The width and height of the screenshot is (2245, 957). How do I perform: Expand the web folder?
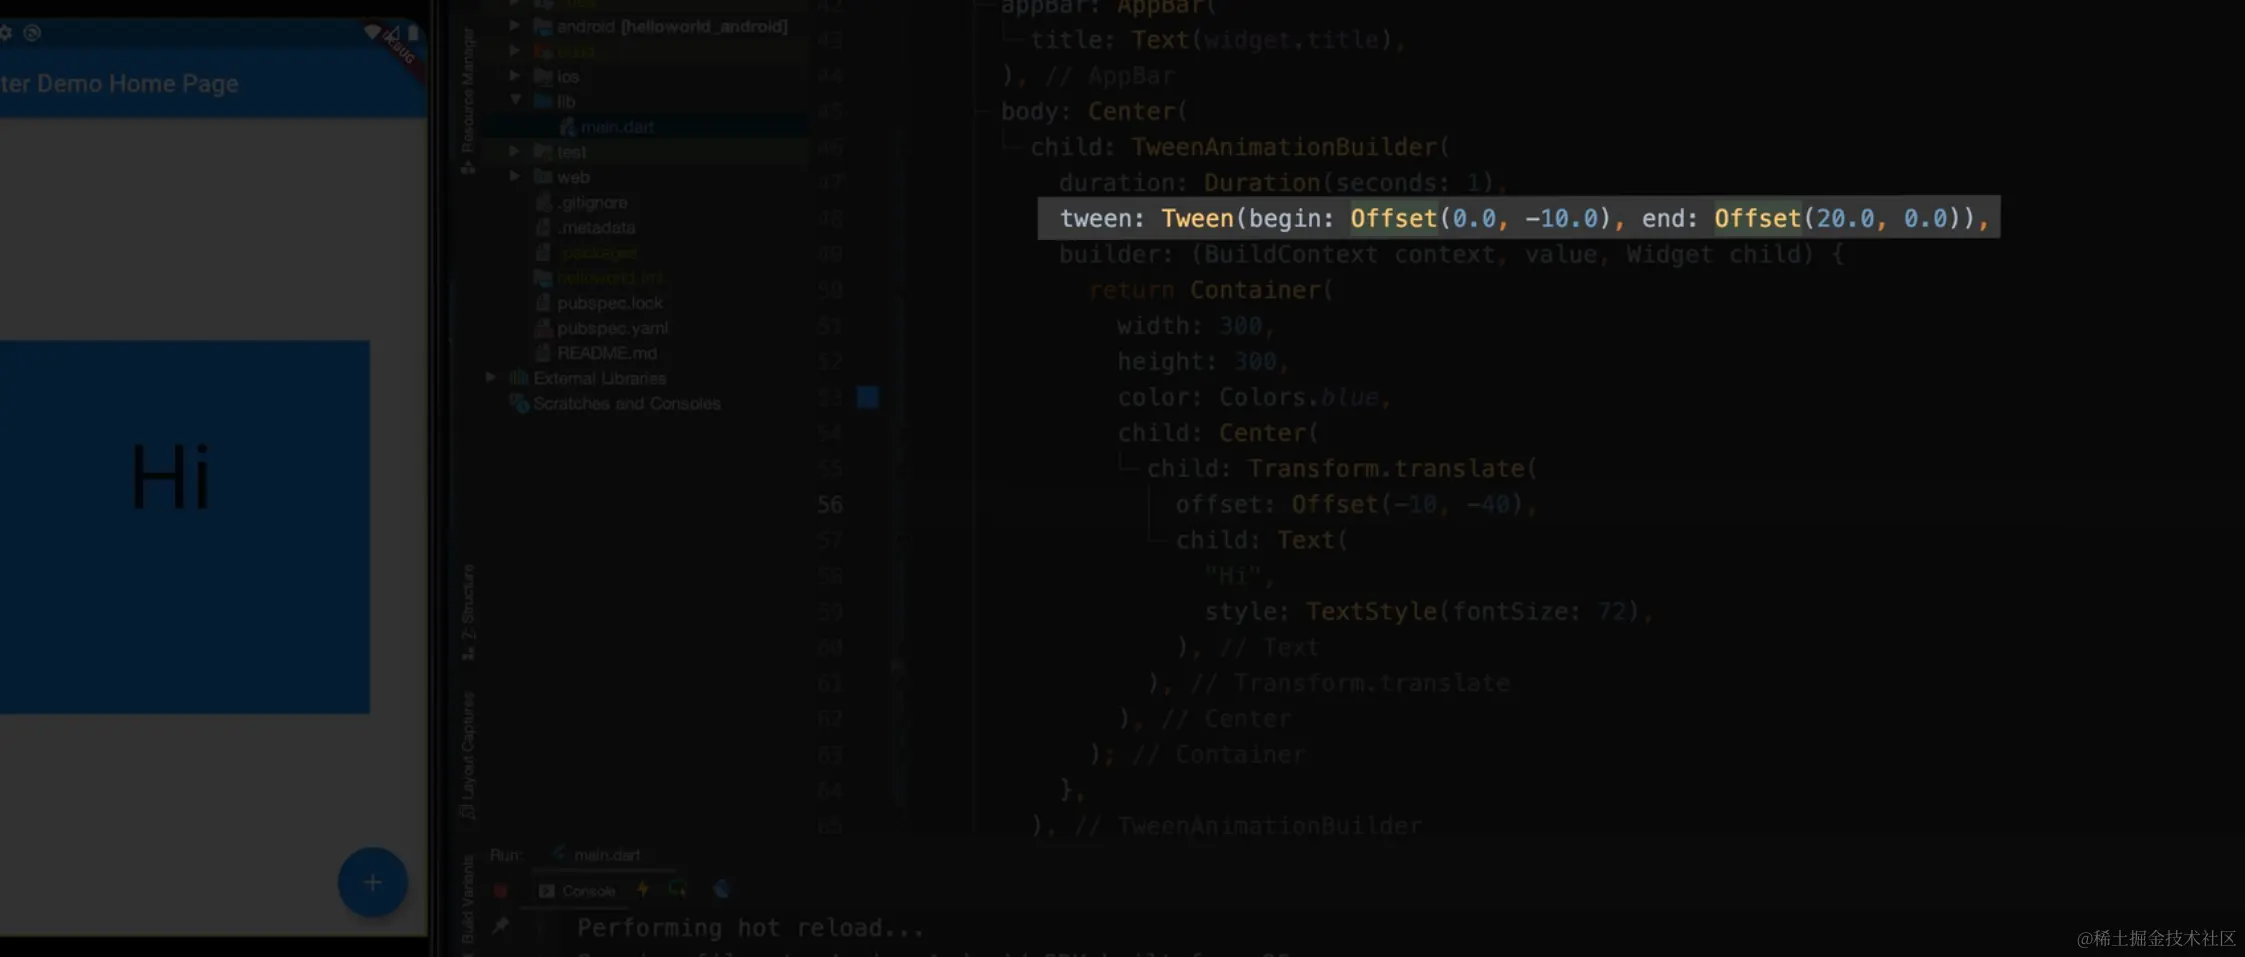(514, 177)
